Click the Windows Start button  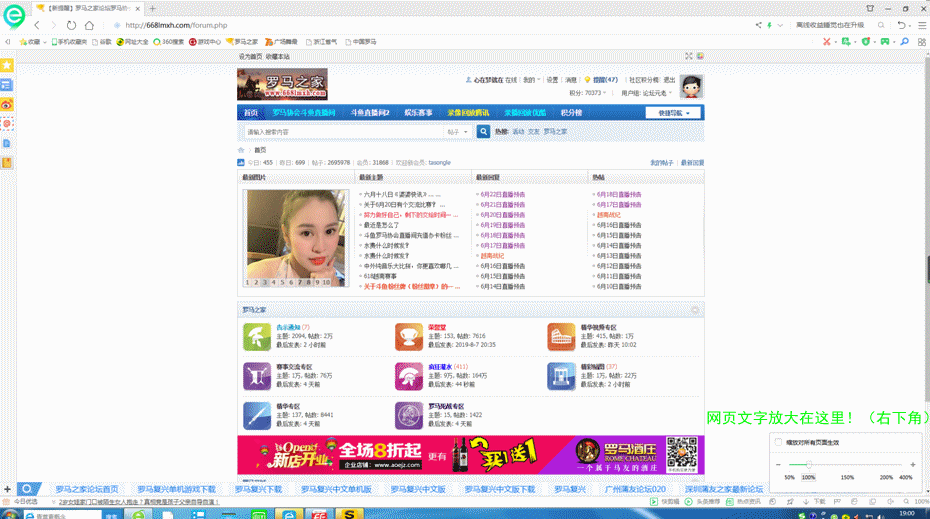9,514
